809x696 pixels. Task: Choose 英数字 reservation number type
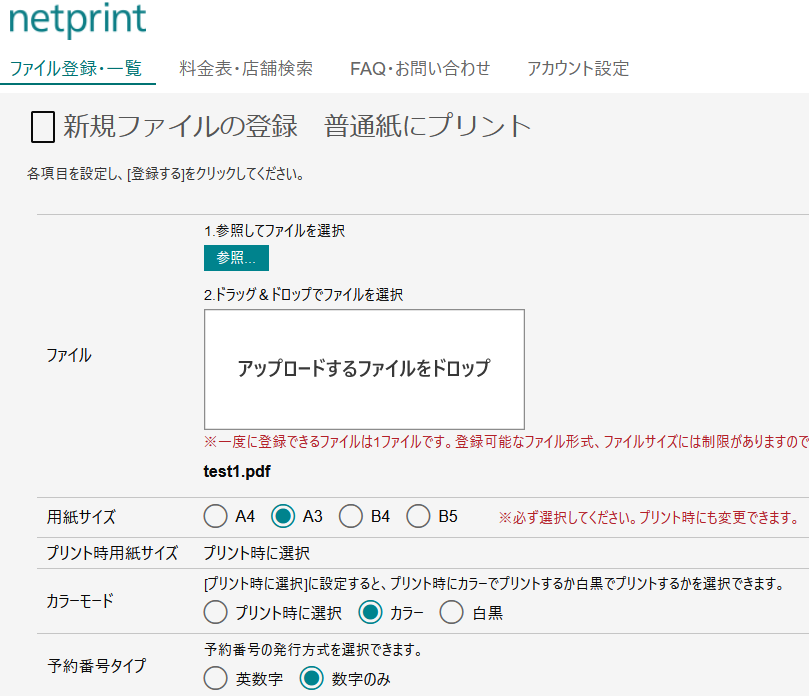pos(215,679)
